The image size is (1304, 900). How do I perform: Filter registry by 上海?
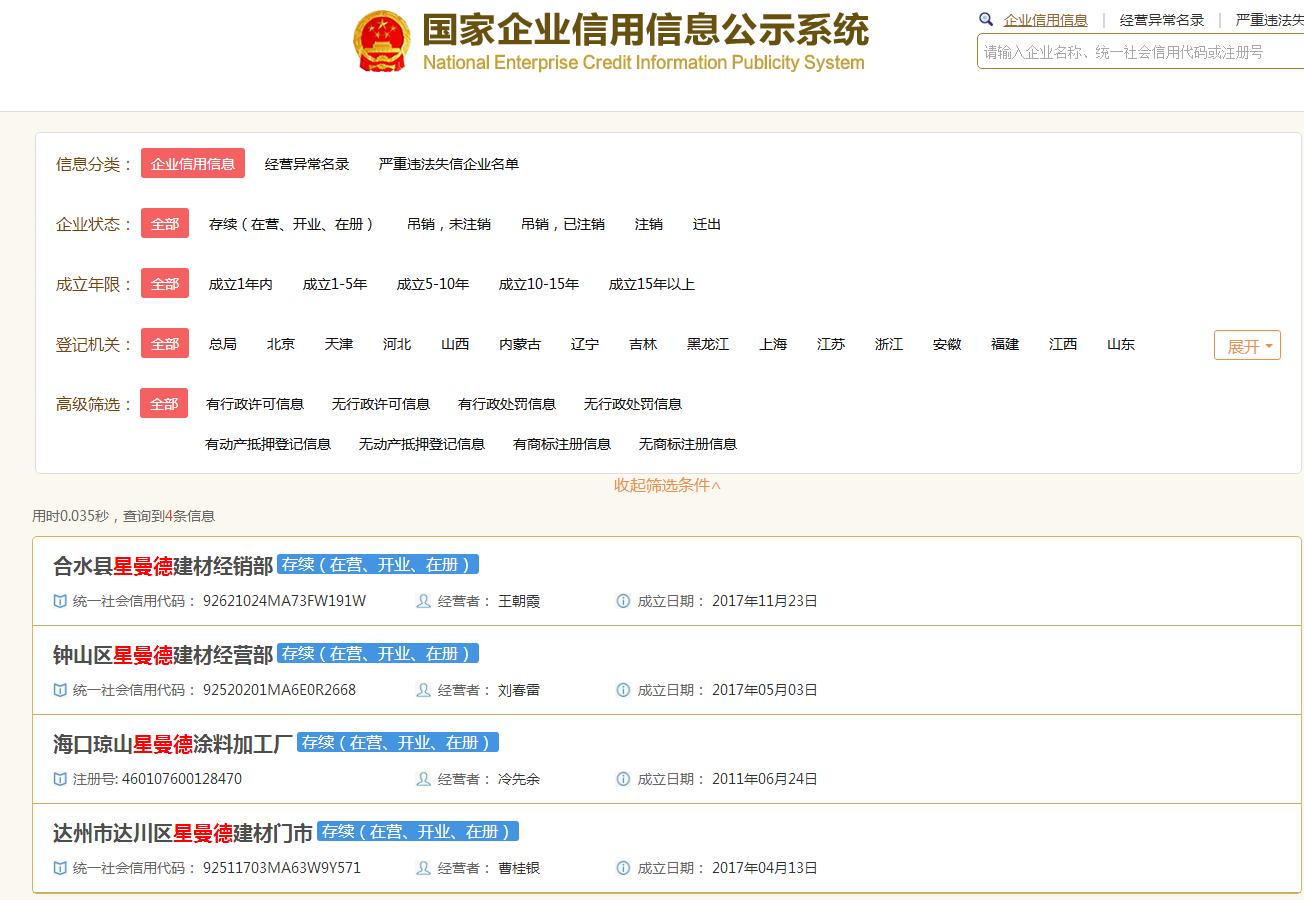click(x=773, y=344)
